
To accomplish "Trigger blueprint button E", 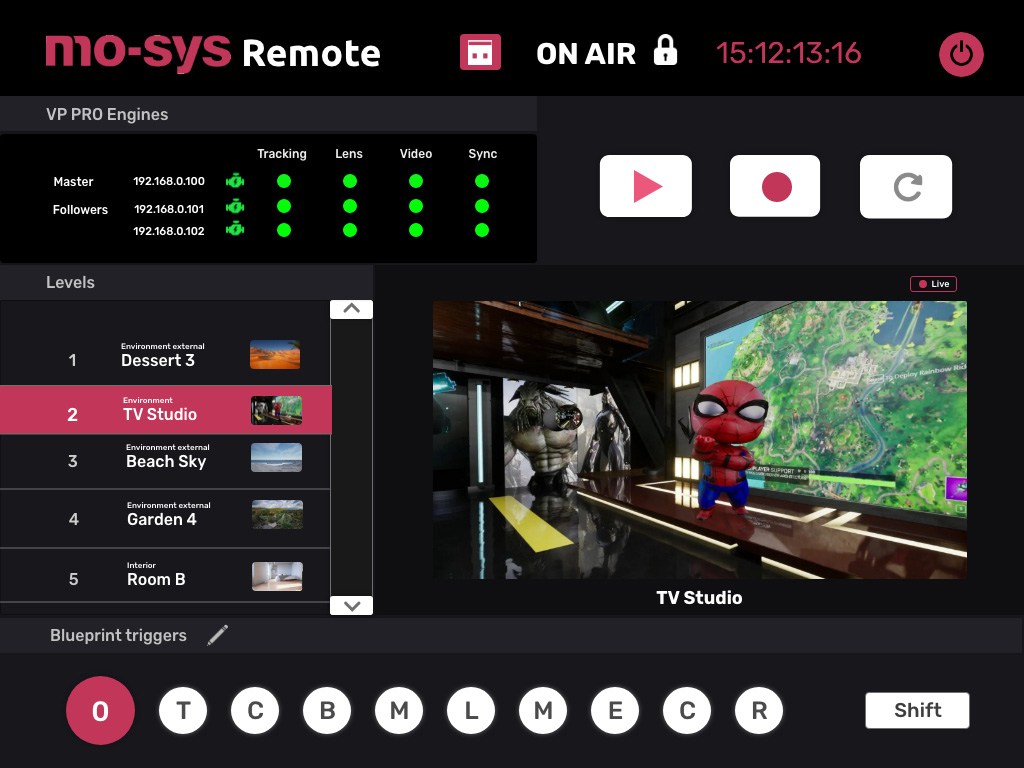I will pyautogui.click(x=615, y=711).
